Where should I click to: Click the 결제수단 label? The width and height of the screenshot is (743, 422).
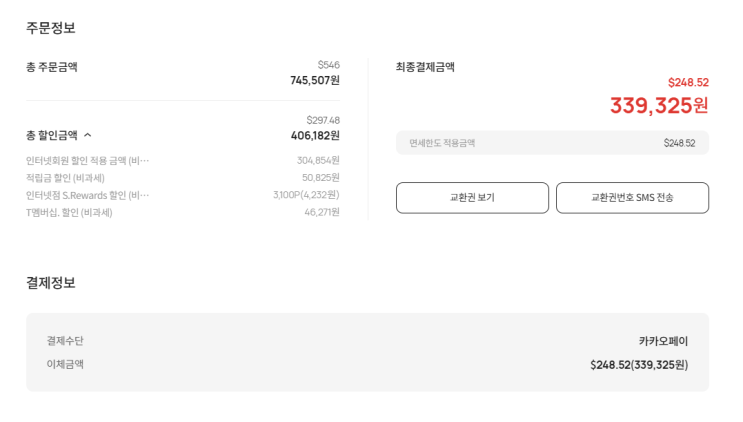pos(65,341)
